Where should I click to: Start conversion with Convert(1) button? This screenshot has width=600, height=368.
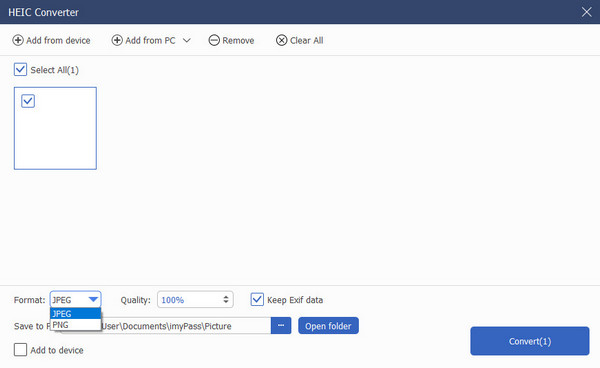click(x=530, y=341)
